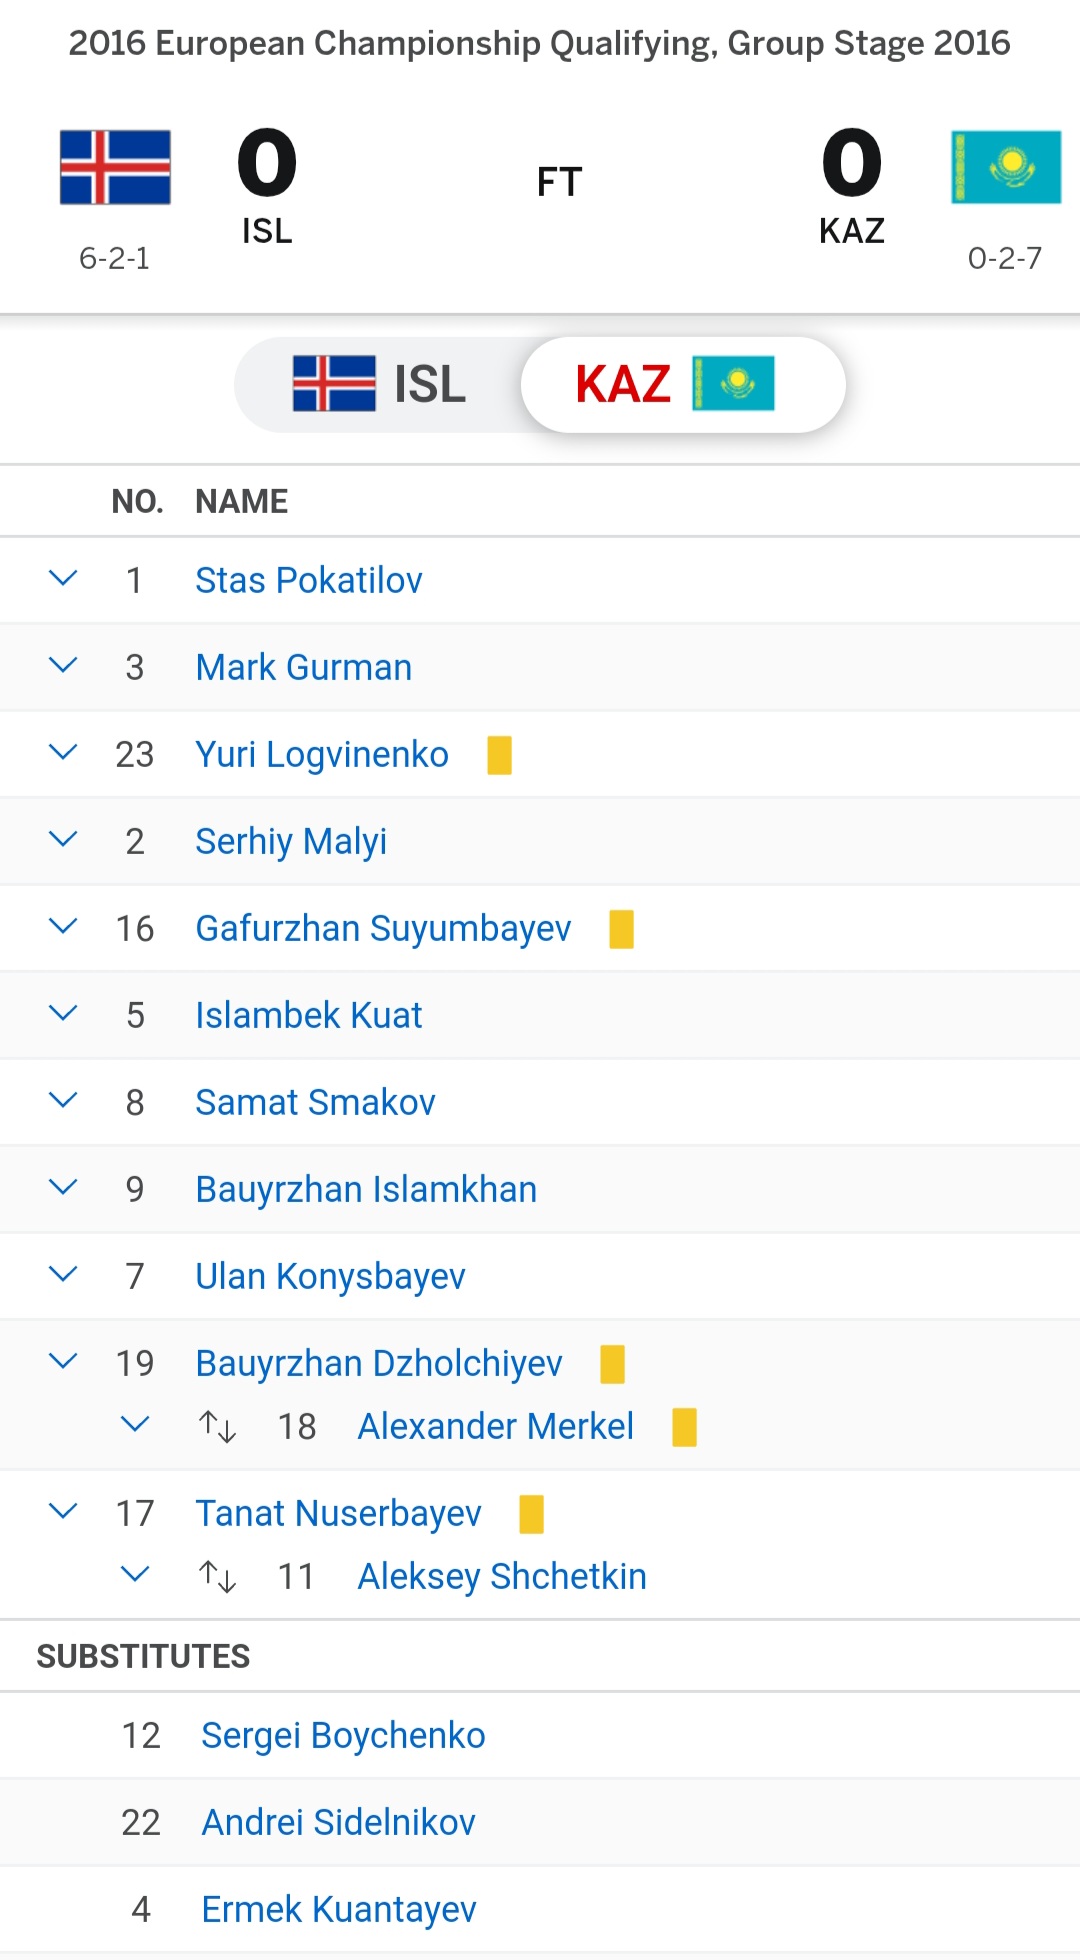The width and height of the screenshot is (1080, 1960).
Task: Expand Samat Smakov's details chevron
Action: (63, 1101)
